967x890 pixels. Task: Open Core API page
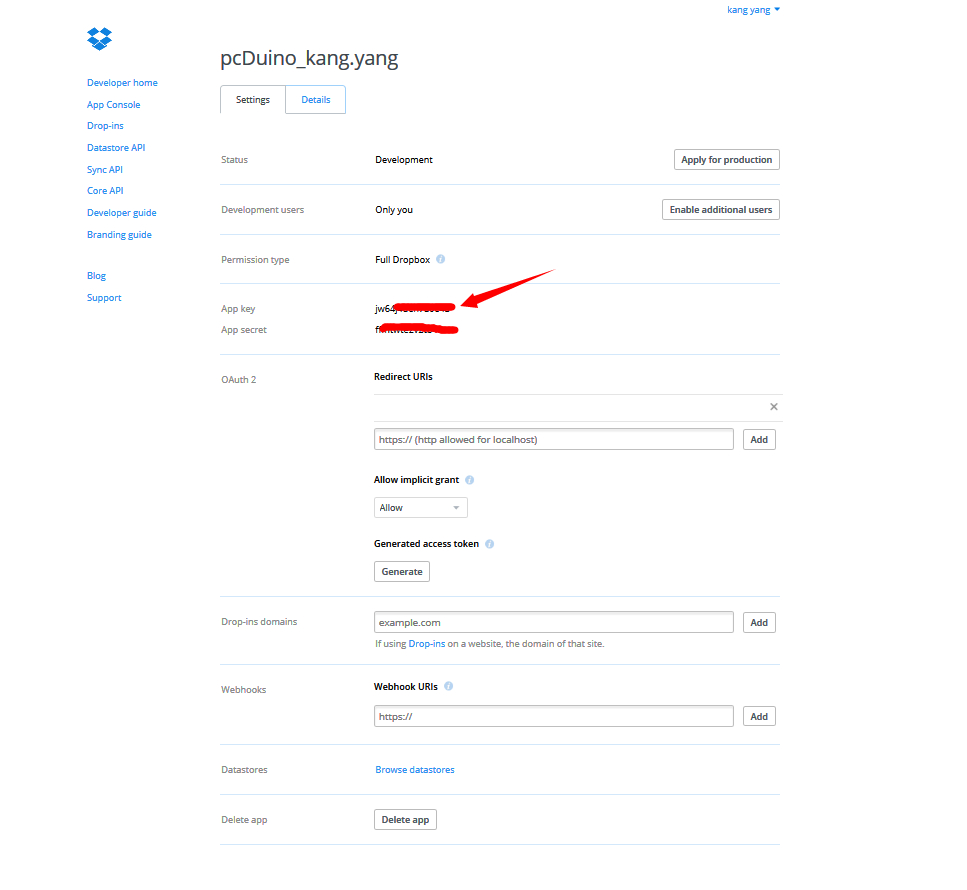tap(105, 191)
